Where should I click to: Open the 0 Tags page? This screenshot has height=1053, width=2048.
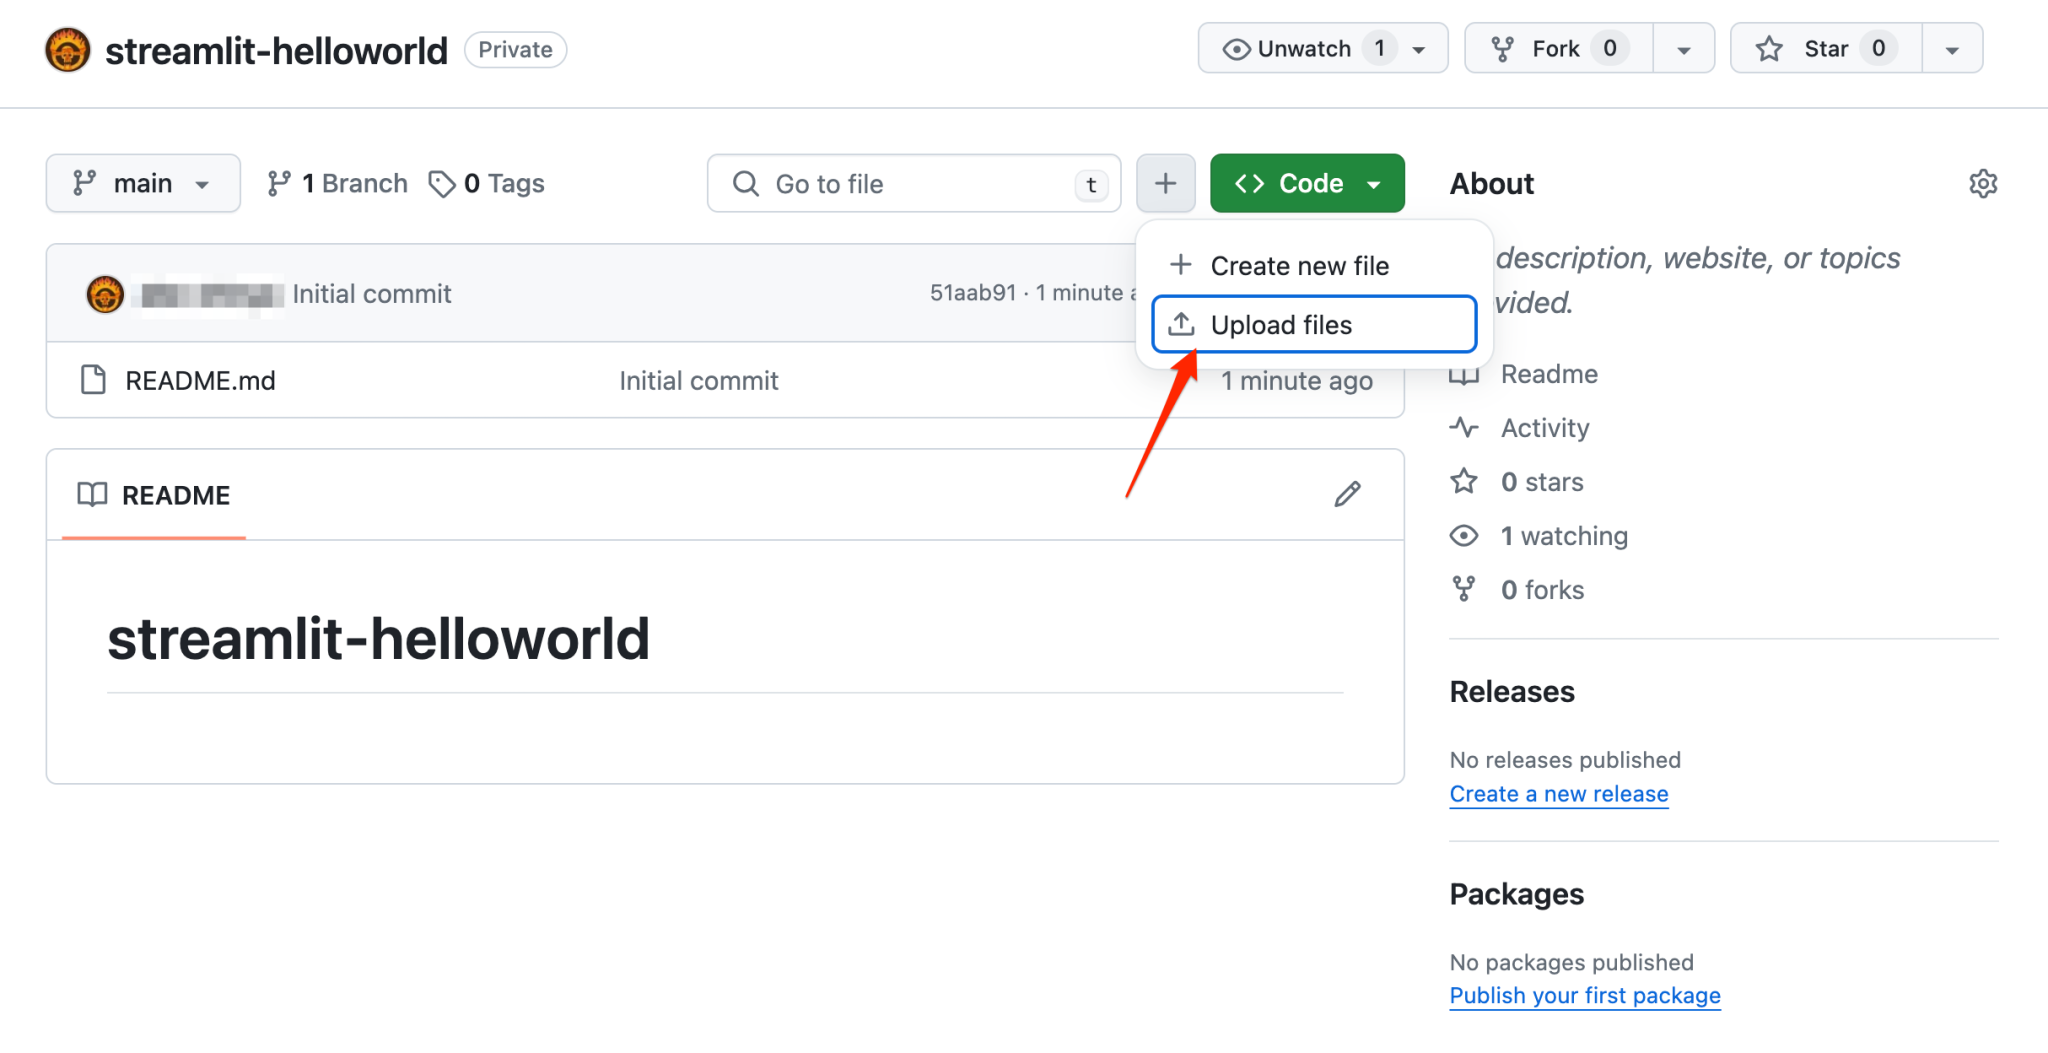(487, 184)
